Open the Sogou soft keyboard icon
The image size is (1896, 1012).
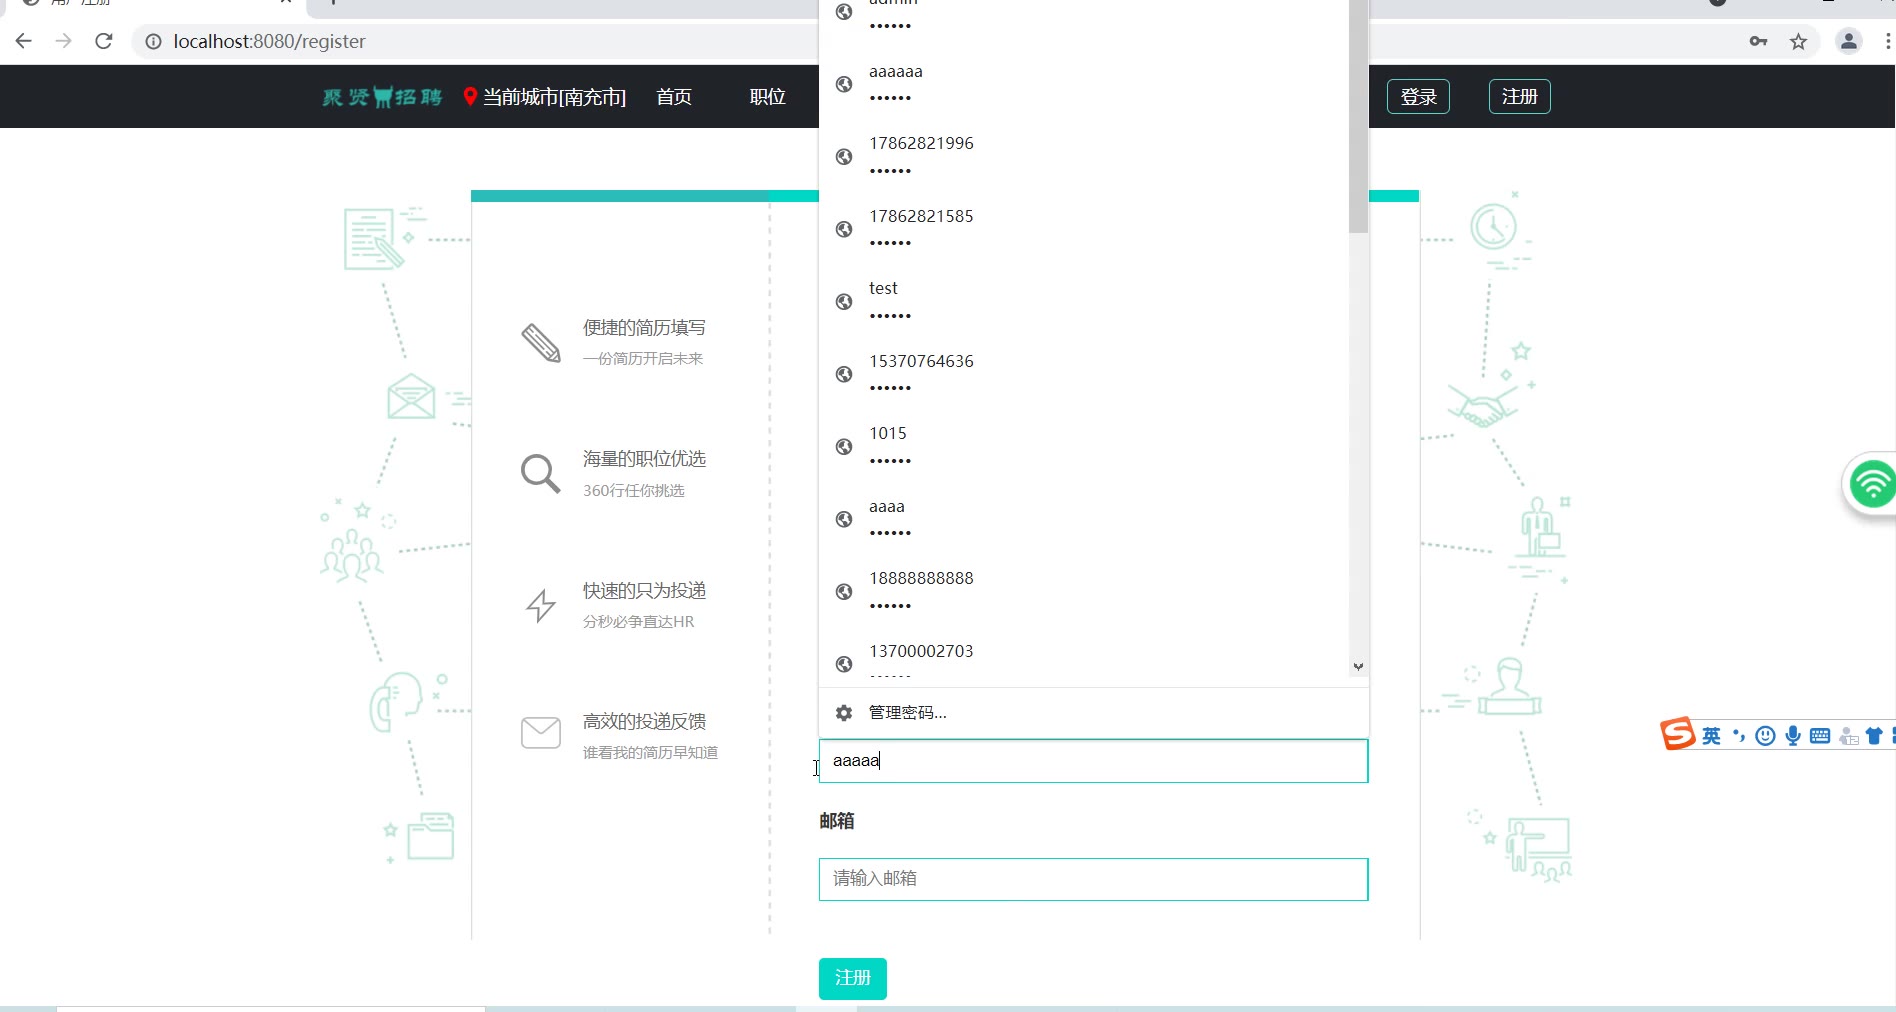(1820, 736)
